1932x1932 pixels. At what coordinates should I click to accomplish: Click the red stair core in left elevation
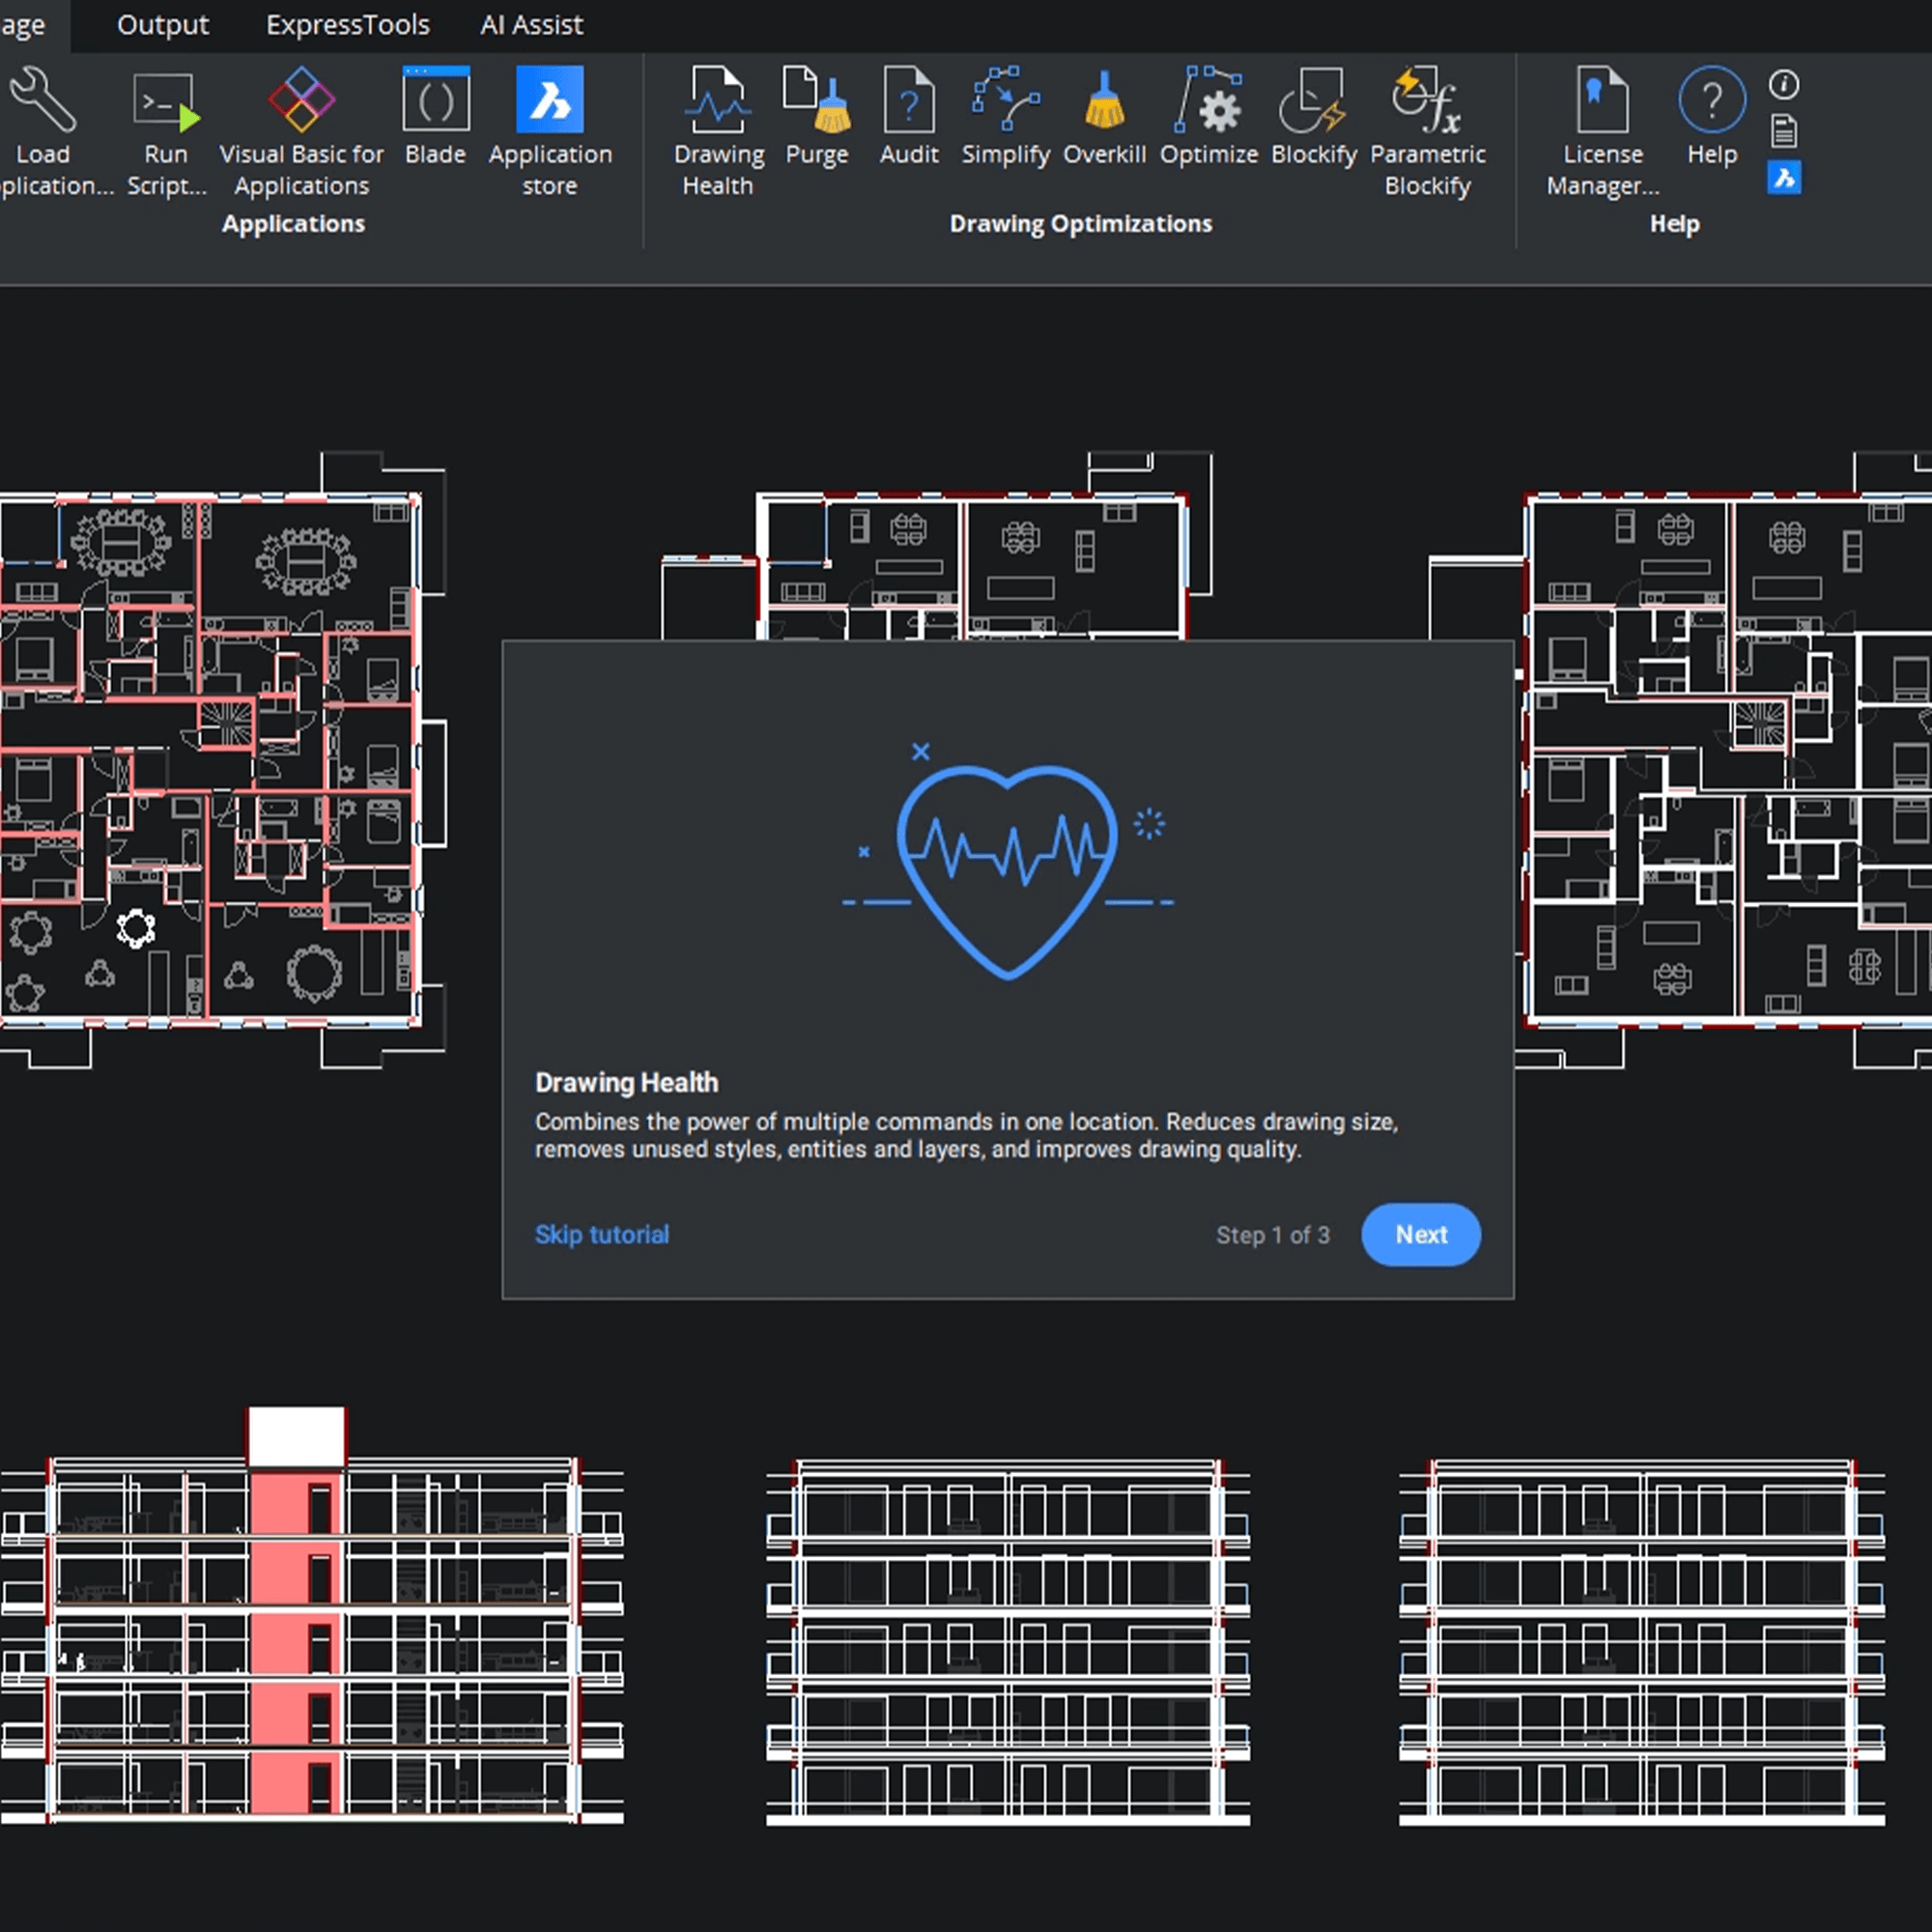[x=296, y=1640]
